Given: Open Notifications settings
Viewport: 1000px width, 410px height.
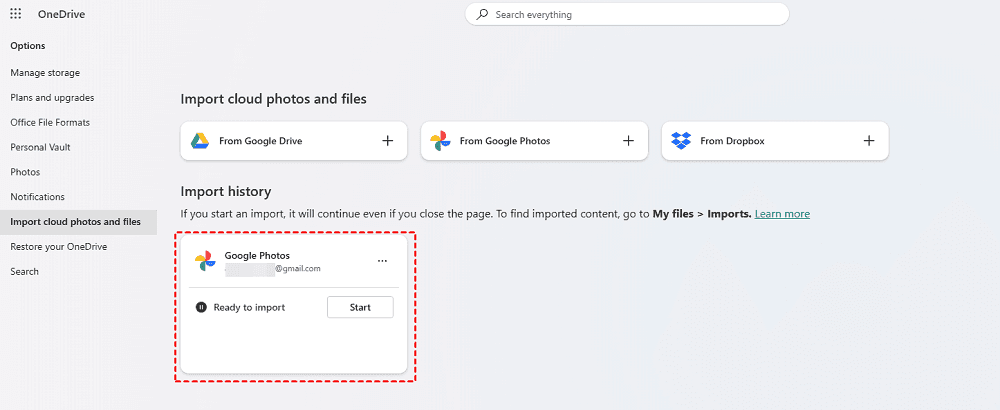Looking at the screenshot, I should point(37,197).
